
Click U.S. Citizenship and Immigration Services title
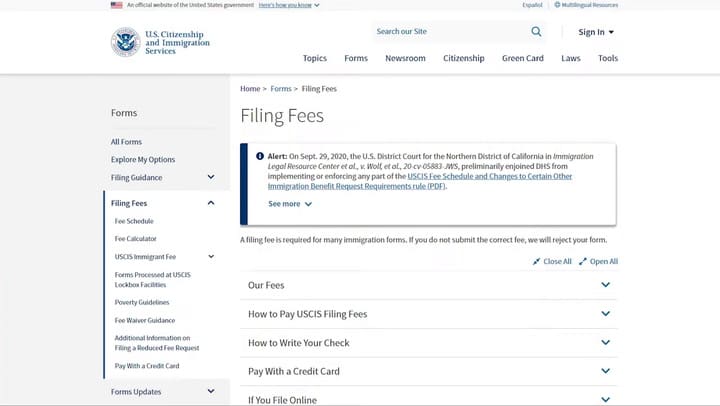coord(177,42)
